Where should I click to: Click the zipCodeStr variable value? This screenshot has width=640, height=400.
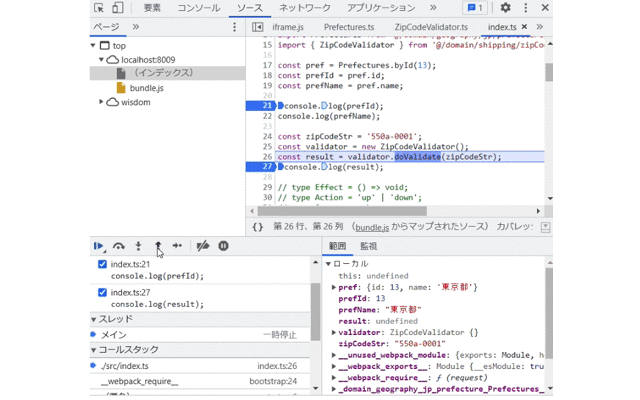(420, 344)
